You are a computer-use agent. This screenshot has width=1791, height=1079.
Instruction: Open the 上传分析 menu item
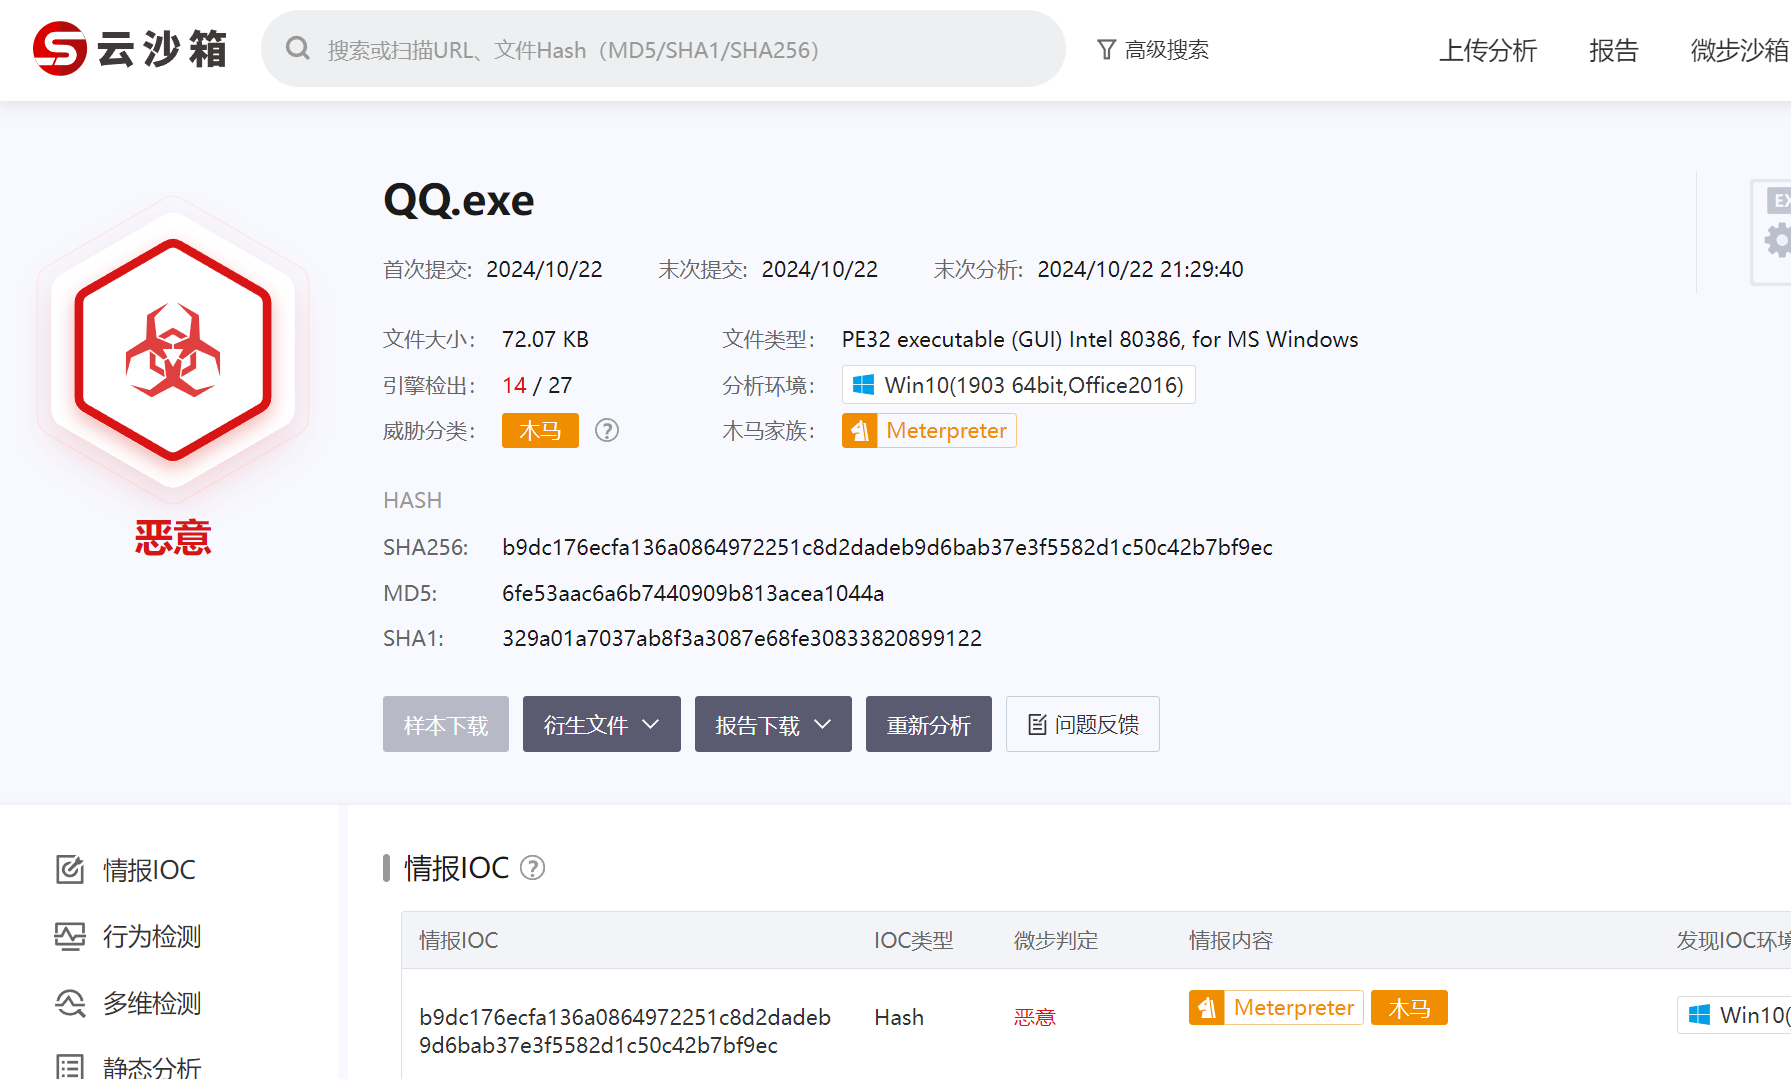(1487, 50)
